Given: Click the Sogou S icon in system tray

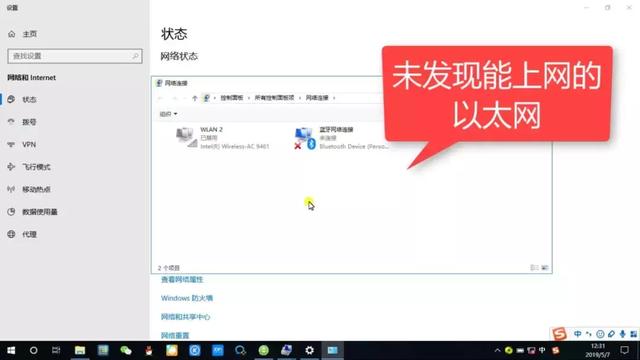Looking at the screenshot, I should (x=556, y=350).
